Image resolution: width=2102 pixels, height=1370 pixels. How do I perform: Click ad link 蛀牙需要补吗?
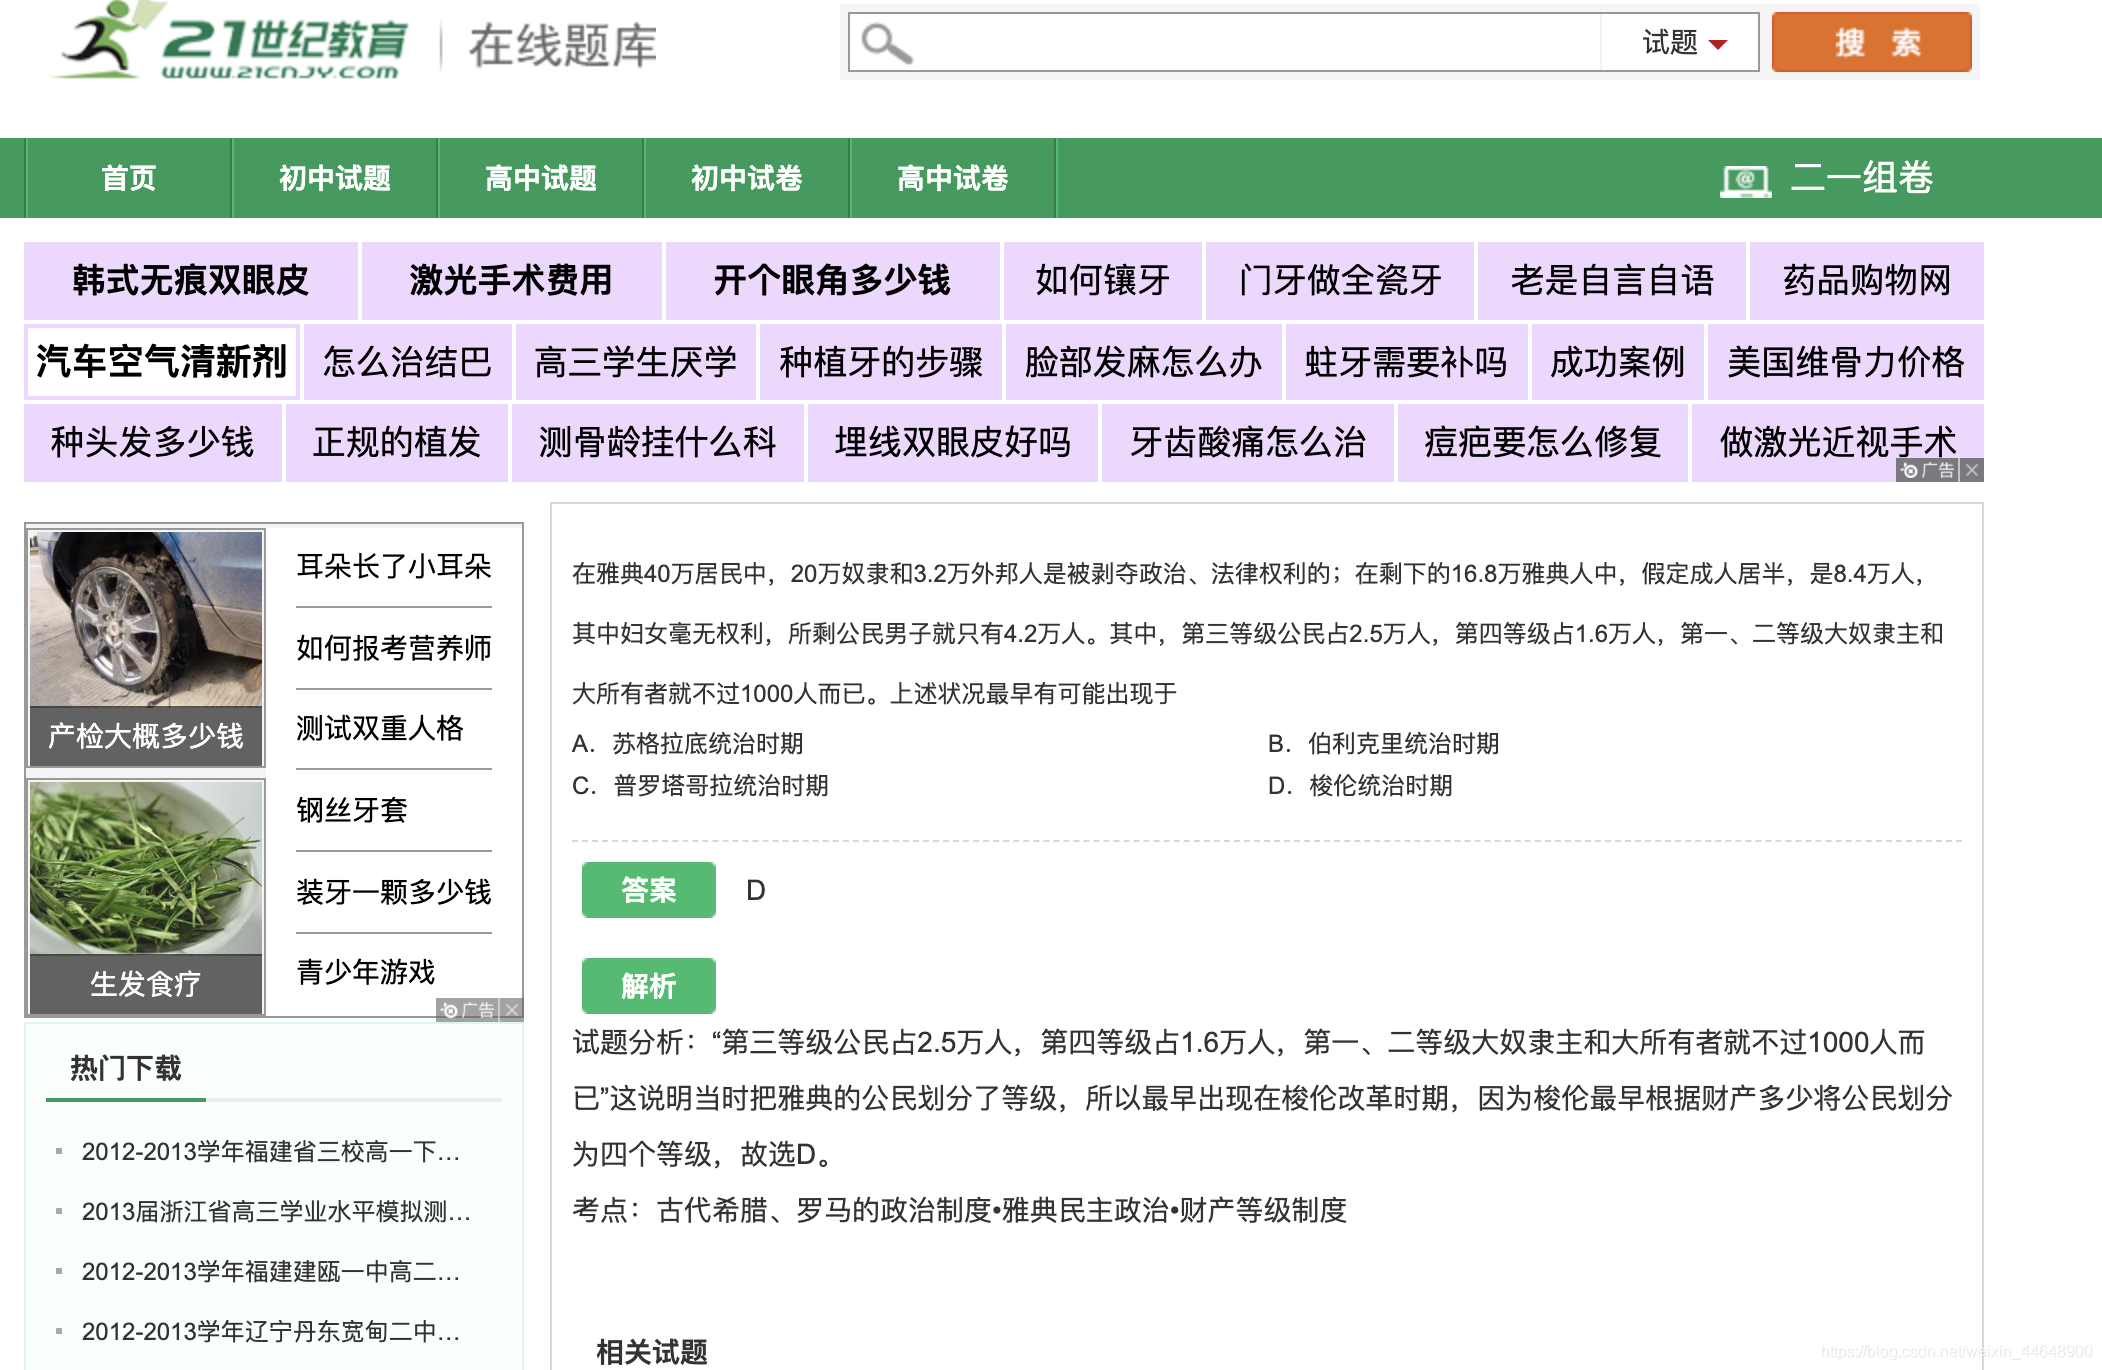[x=1406, y=362]
